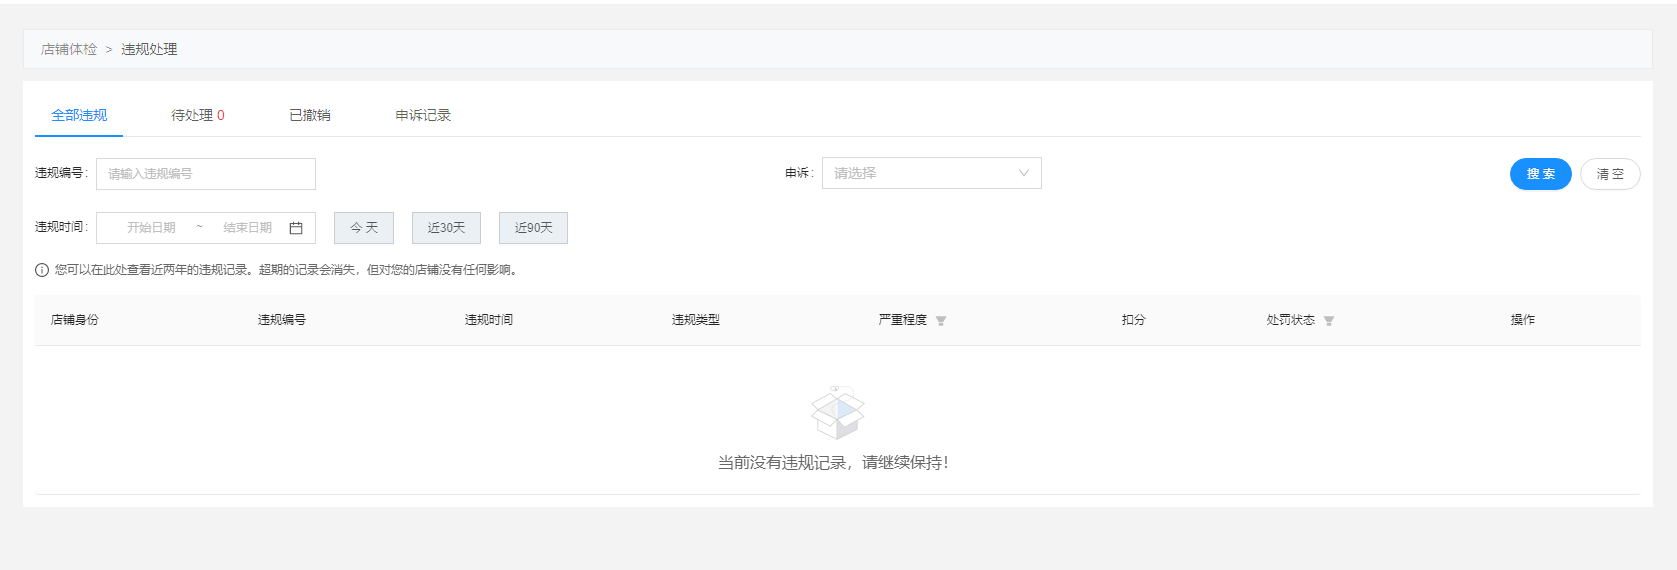This screenshot has height=570, width=1677.
Task: Filter by 处罚状态 funnel icon
Action: click(x=1329, y=321)
